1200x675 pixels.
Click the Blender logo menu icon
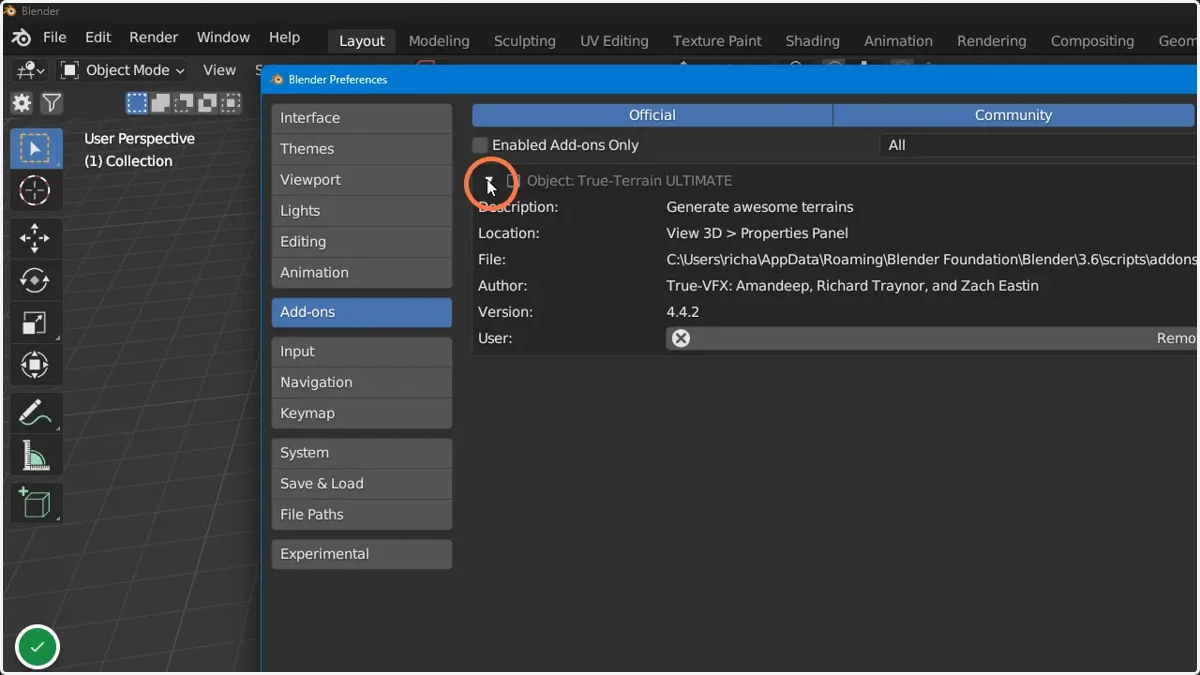pyautogui.click(x=21, y=37)
